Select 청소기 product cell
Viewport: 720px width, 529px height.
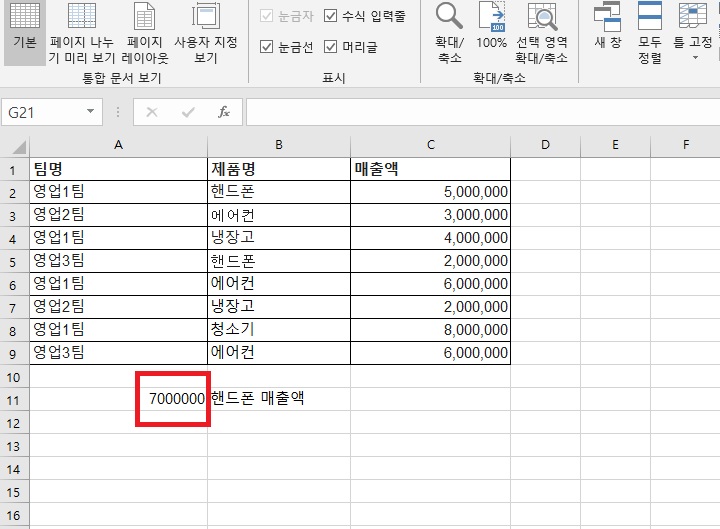tap(279, 330)
